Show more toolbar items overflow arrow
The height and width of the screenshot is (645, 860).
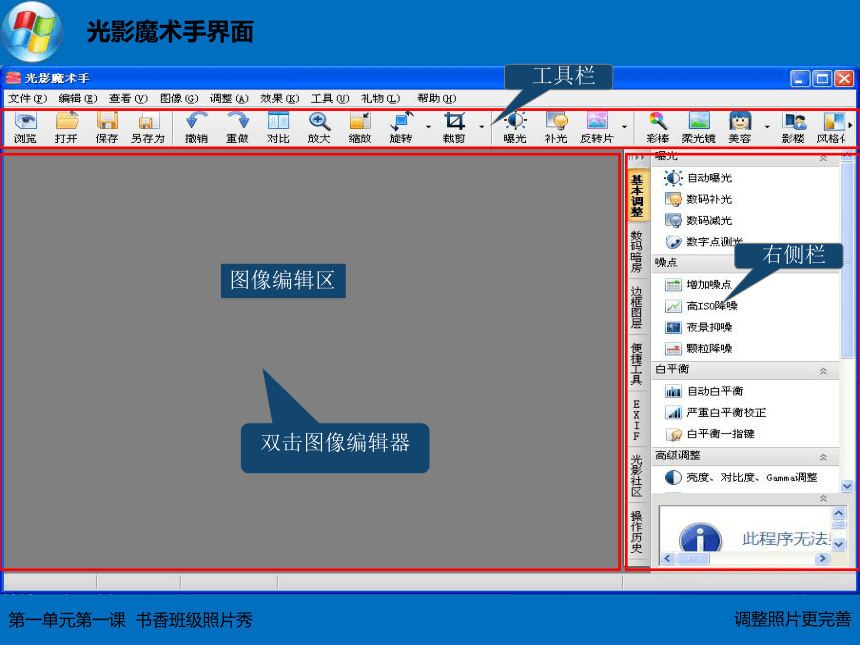851,126
